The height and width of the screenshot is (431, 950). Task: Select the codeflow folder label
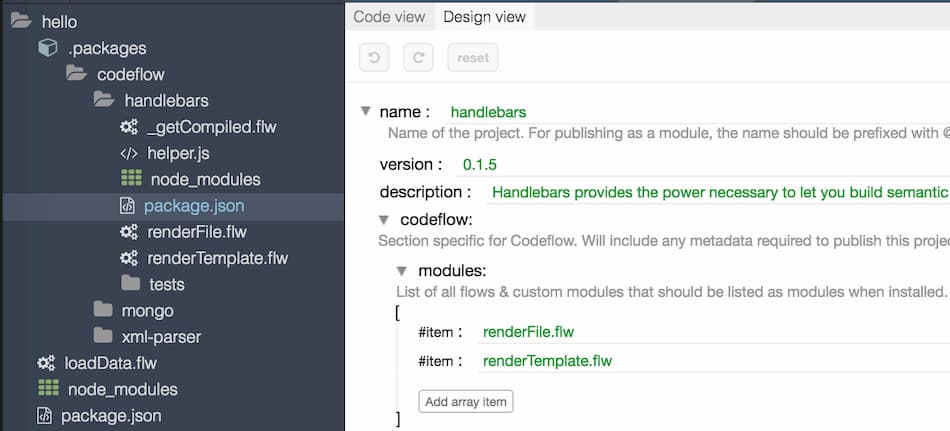(131, 75)
